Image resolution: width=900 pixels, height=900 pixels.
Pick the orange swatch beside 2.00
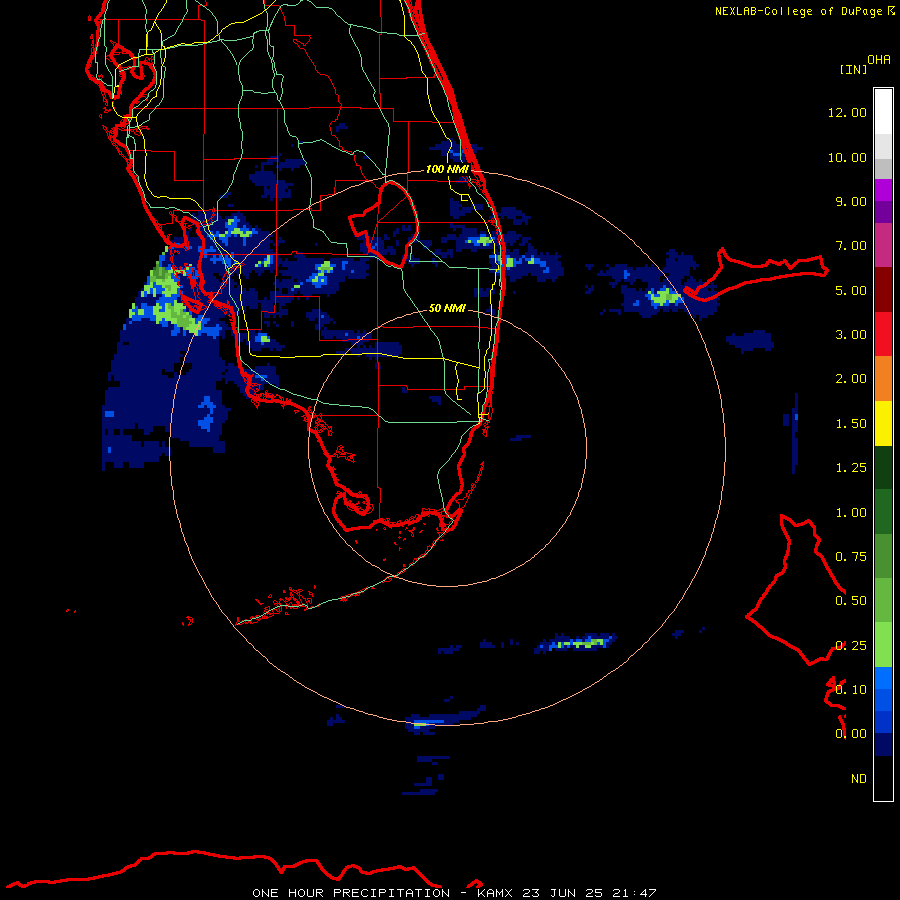pos(883,379)
